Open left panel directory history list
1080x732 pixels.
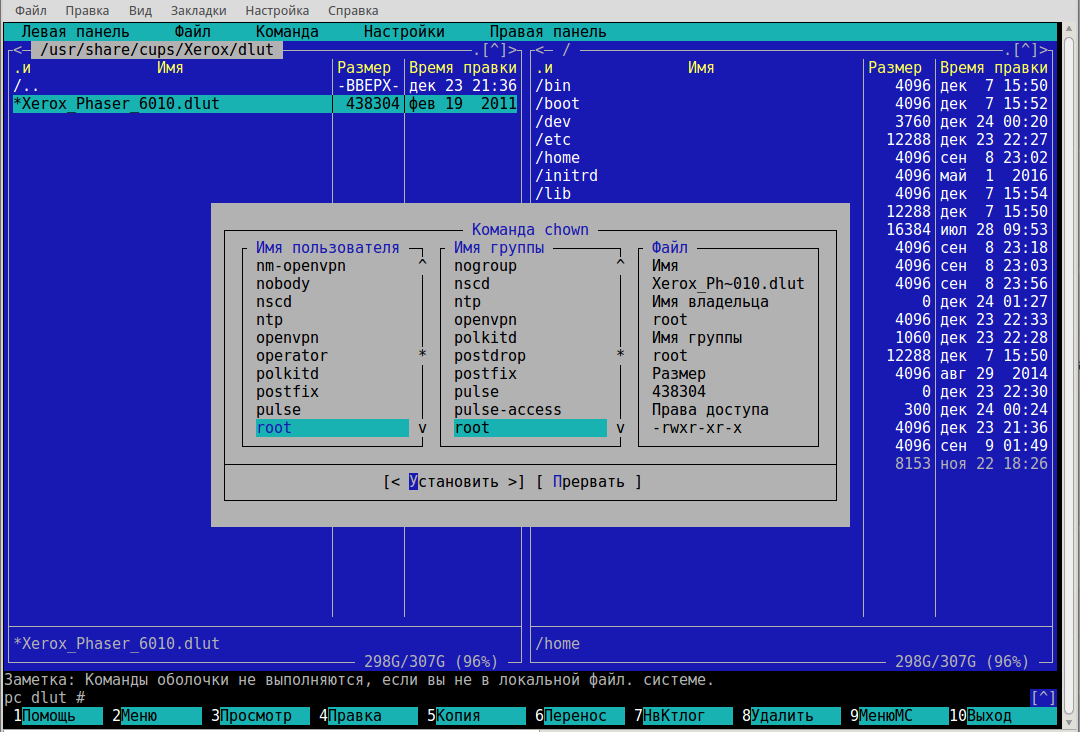tap(494, 50)
